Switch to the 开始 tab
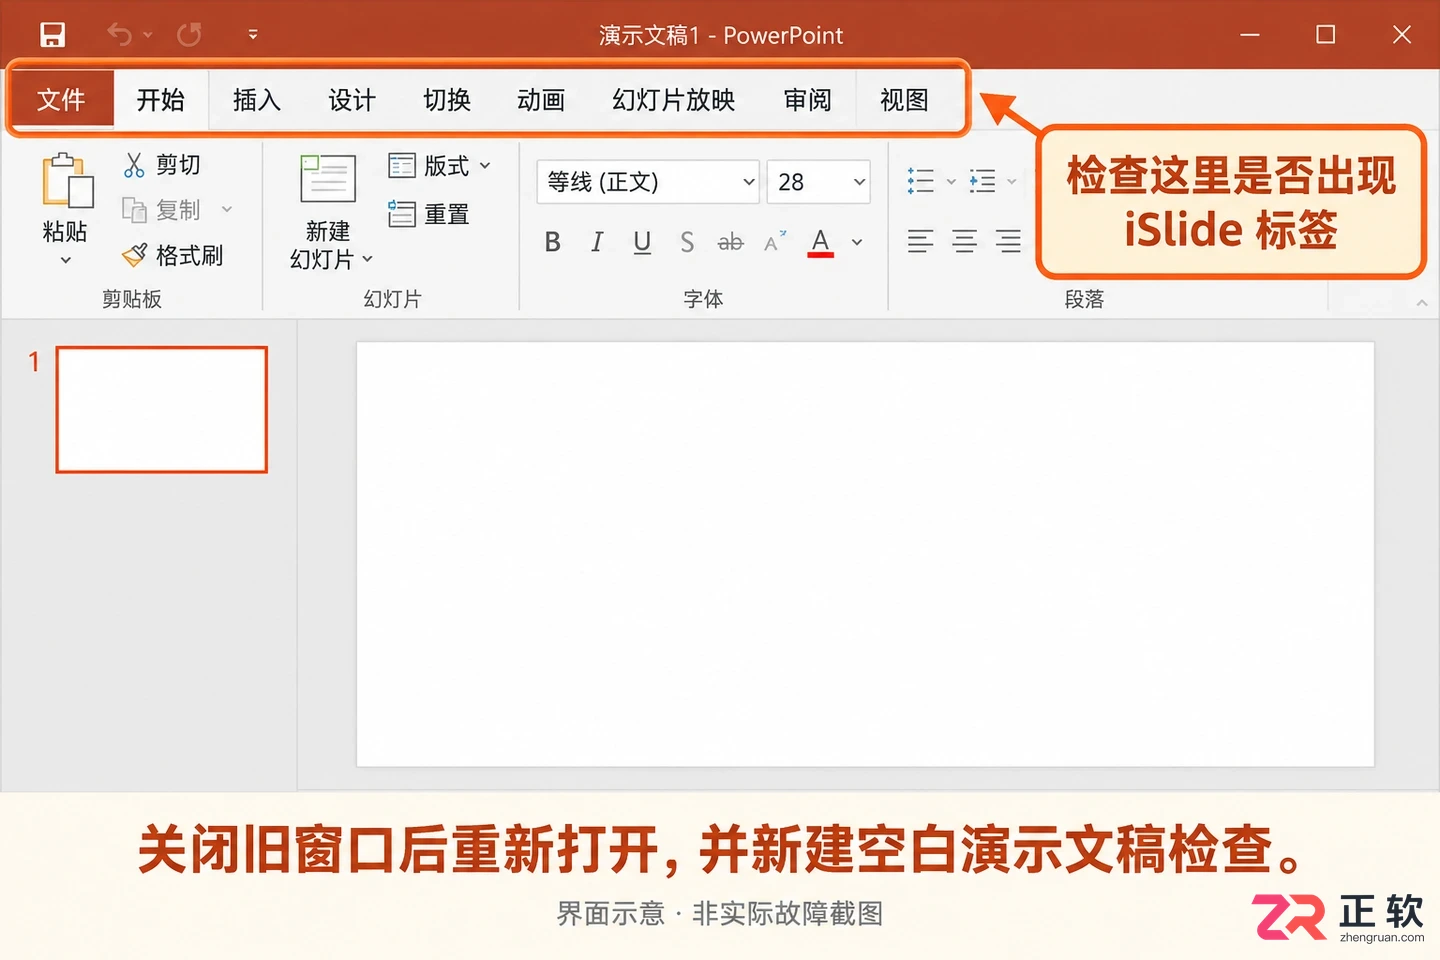This screenshot has width=1440, height=960. (161, 100)
